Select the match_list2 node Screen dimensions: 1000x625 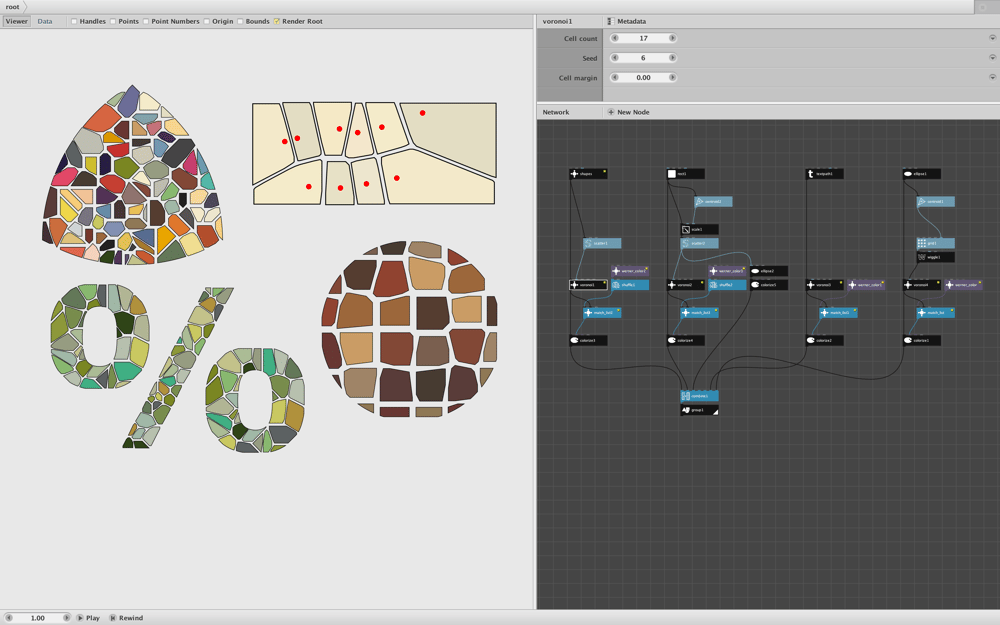point(602,312)
